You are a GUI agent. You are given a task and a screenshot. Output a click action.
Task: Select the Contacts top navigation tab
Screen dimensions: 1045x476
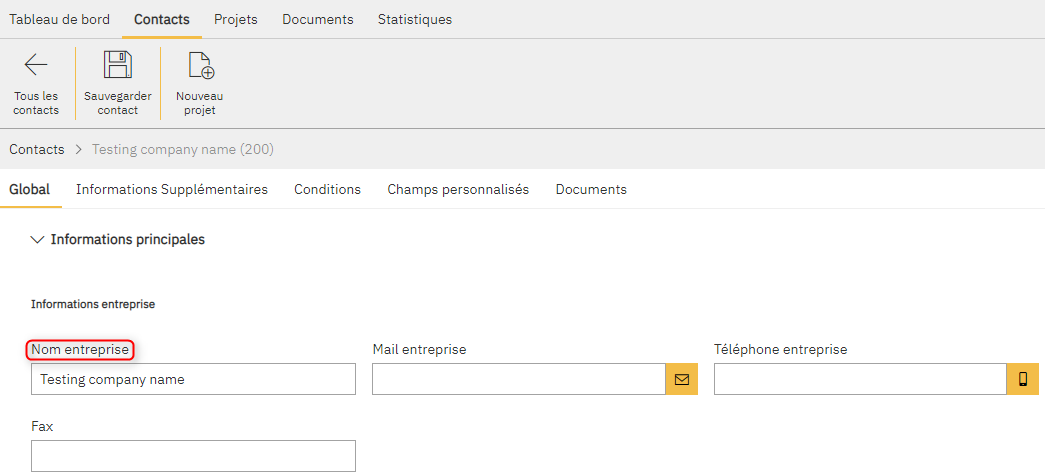162,19
